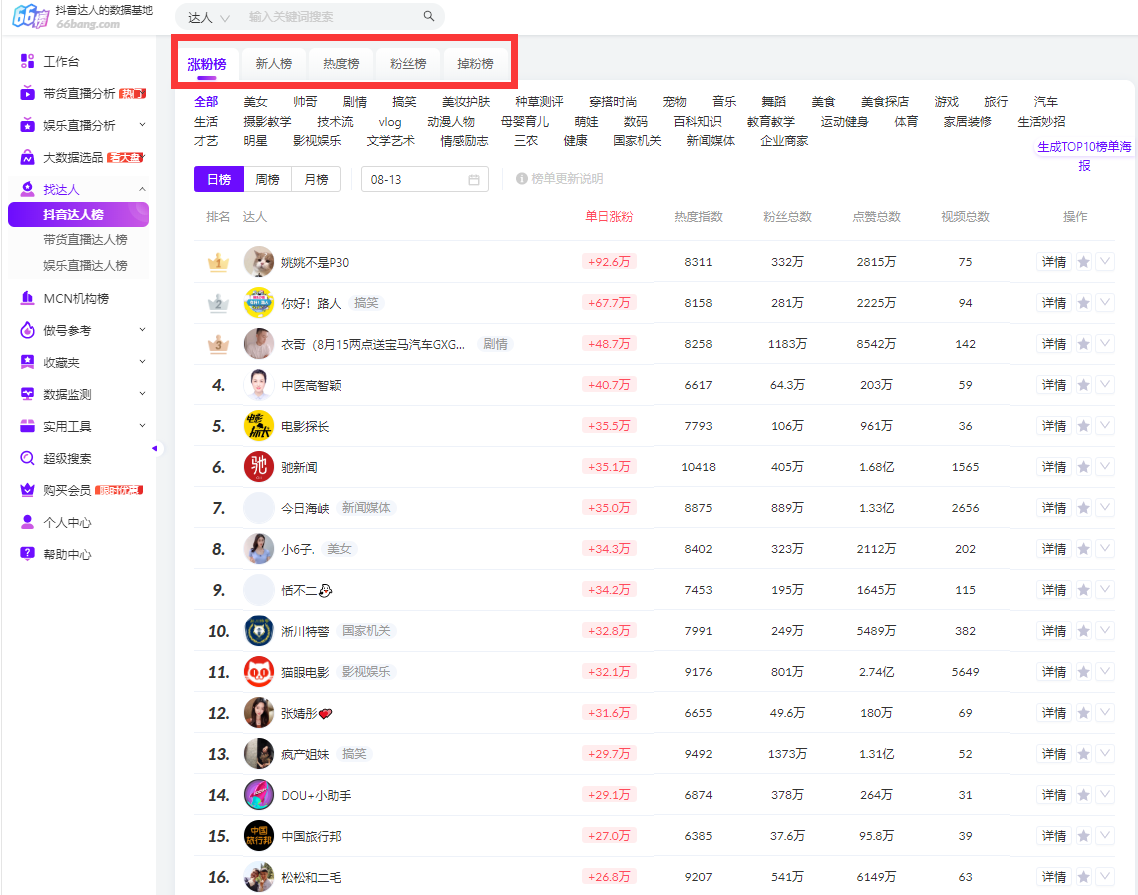Open 带货直播分析 in the sidebar

coord(78,94)
